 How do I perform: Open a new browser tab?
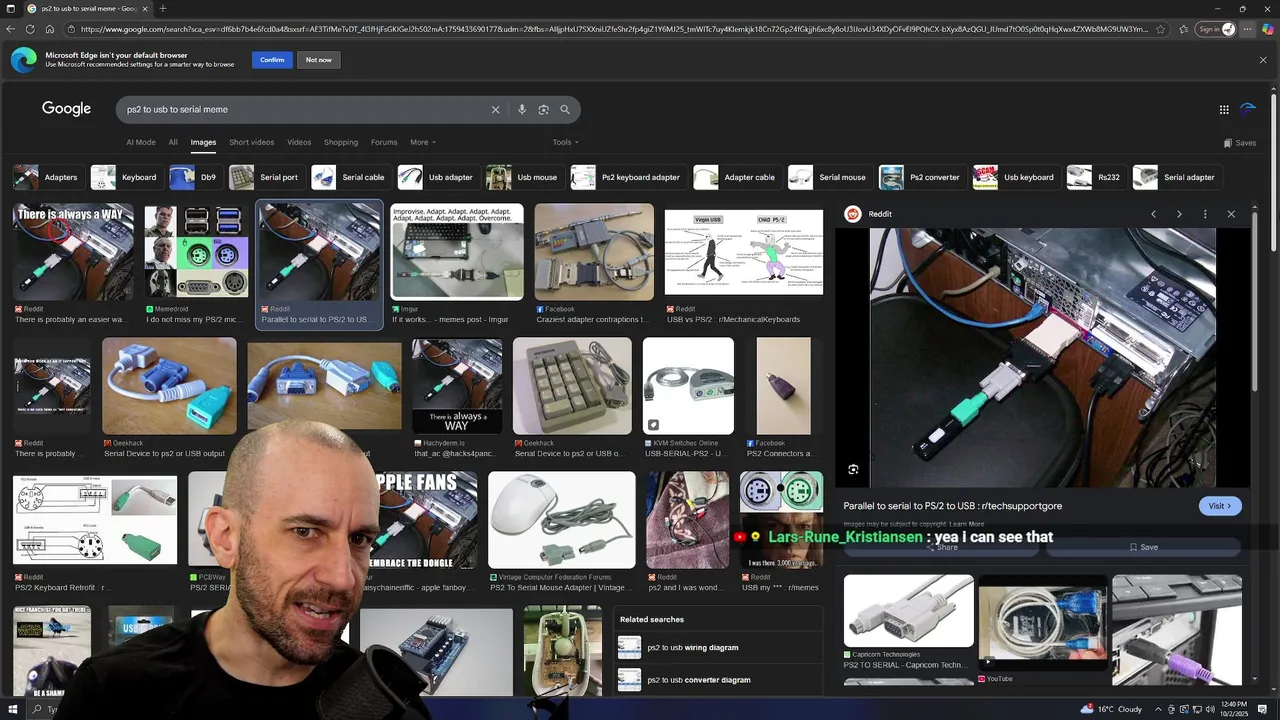pyautogui.click(x=163, y=8)
